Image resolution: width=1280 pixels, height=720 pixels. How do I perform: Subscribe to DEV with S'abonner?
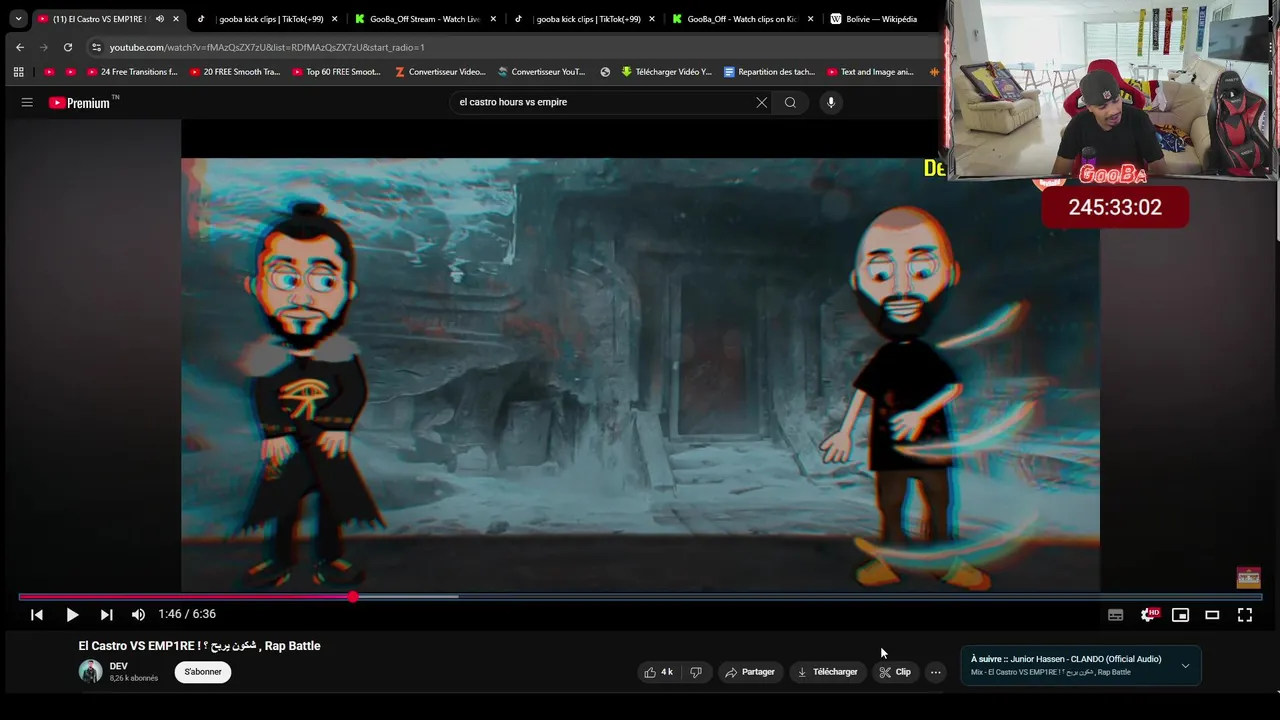(x=203, y=672)
